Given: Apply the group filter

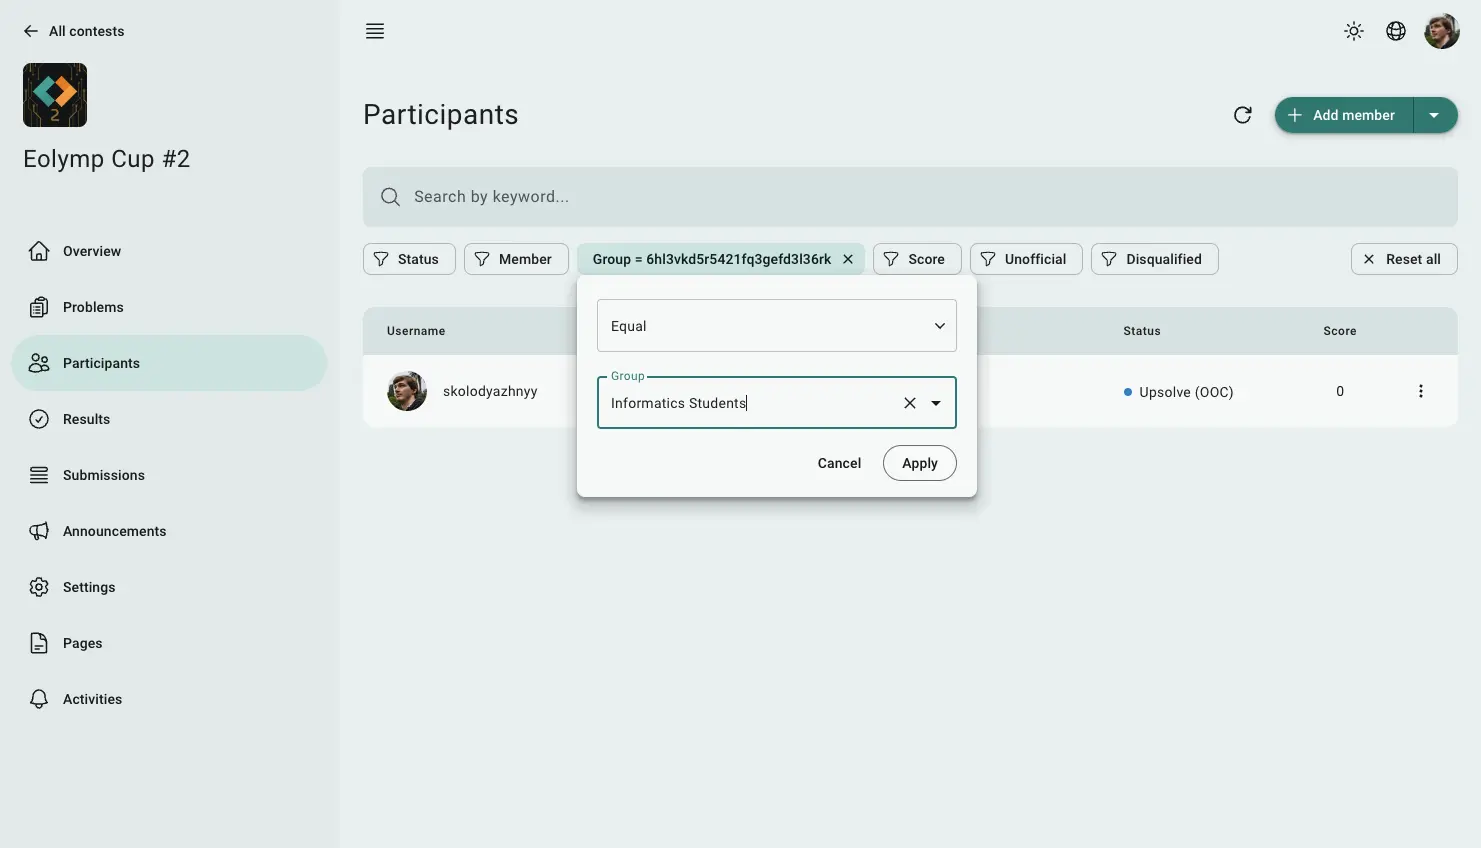Looking at the screenshot, I should pos(919,463).
